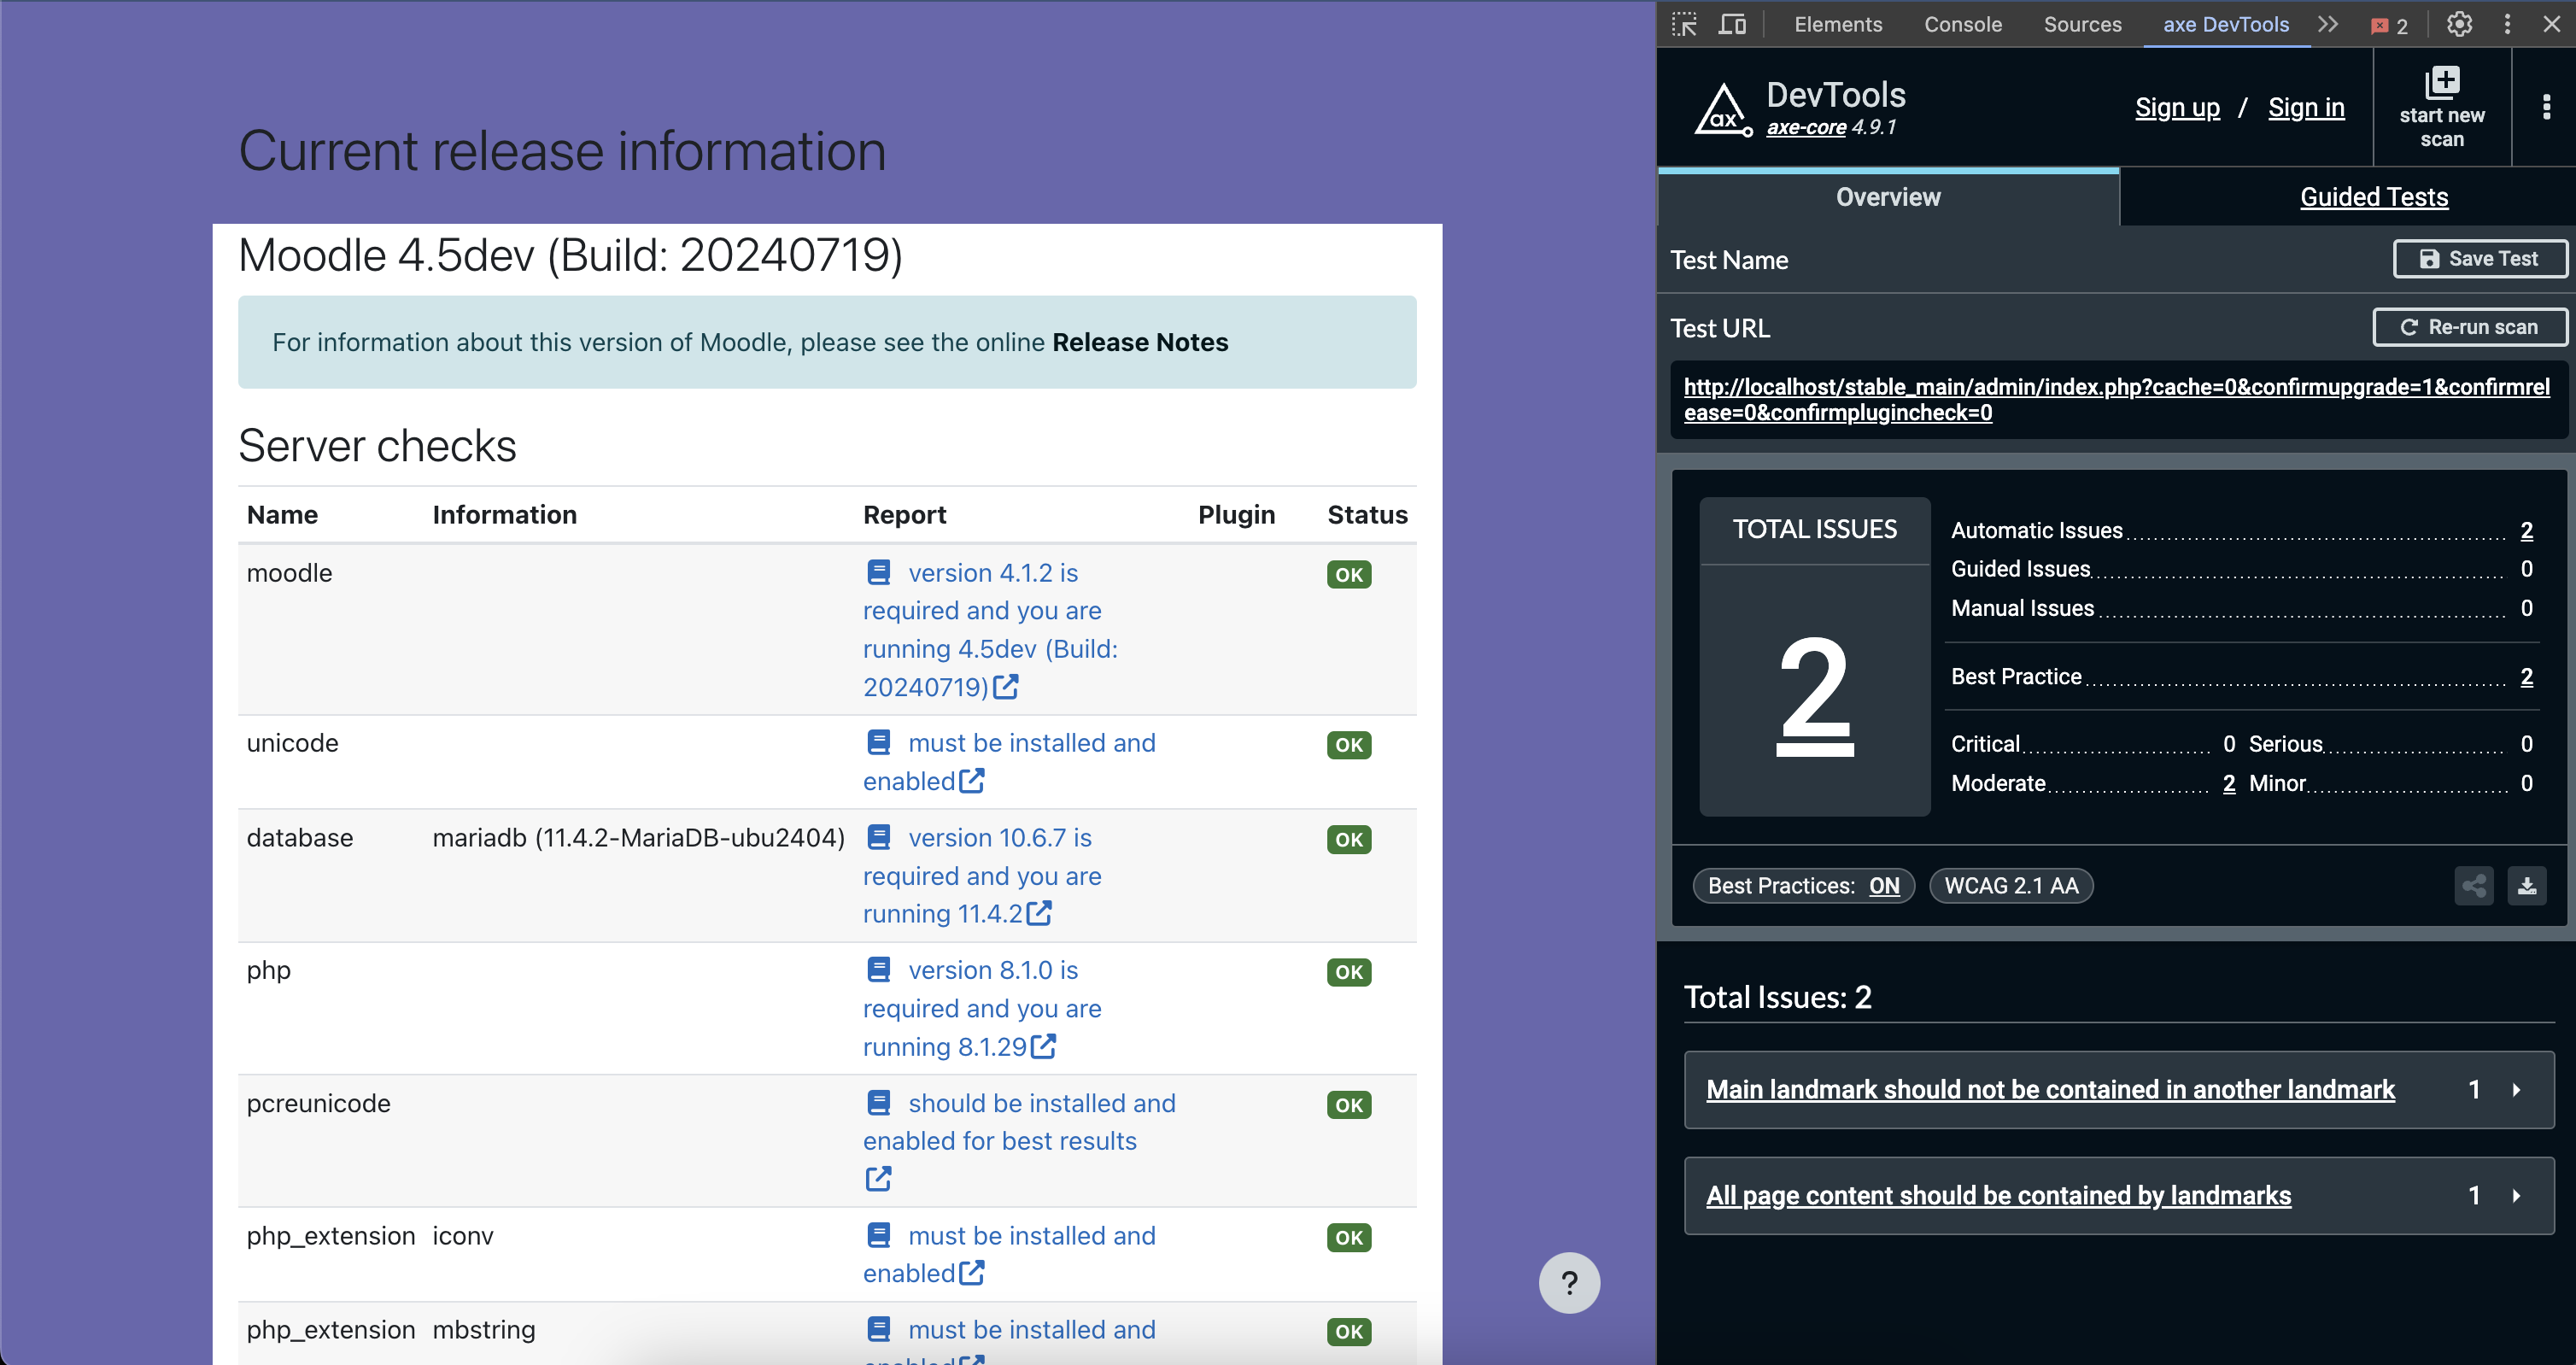This screenshot has width=2576, height=1365.
Task: Click the share results icon
Action: point(2474,886)
